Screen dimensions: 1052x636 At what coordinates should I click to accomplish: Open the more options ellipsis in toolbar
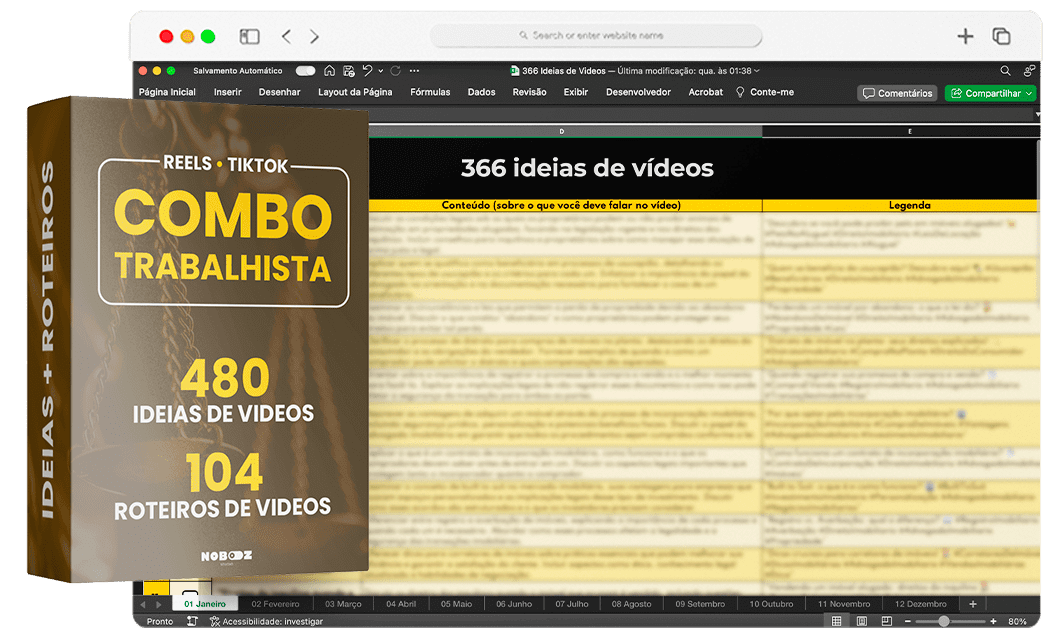414,71
